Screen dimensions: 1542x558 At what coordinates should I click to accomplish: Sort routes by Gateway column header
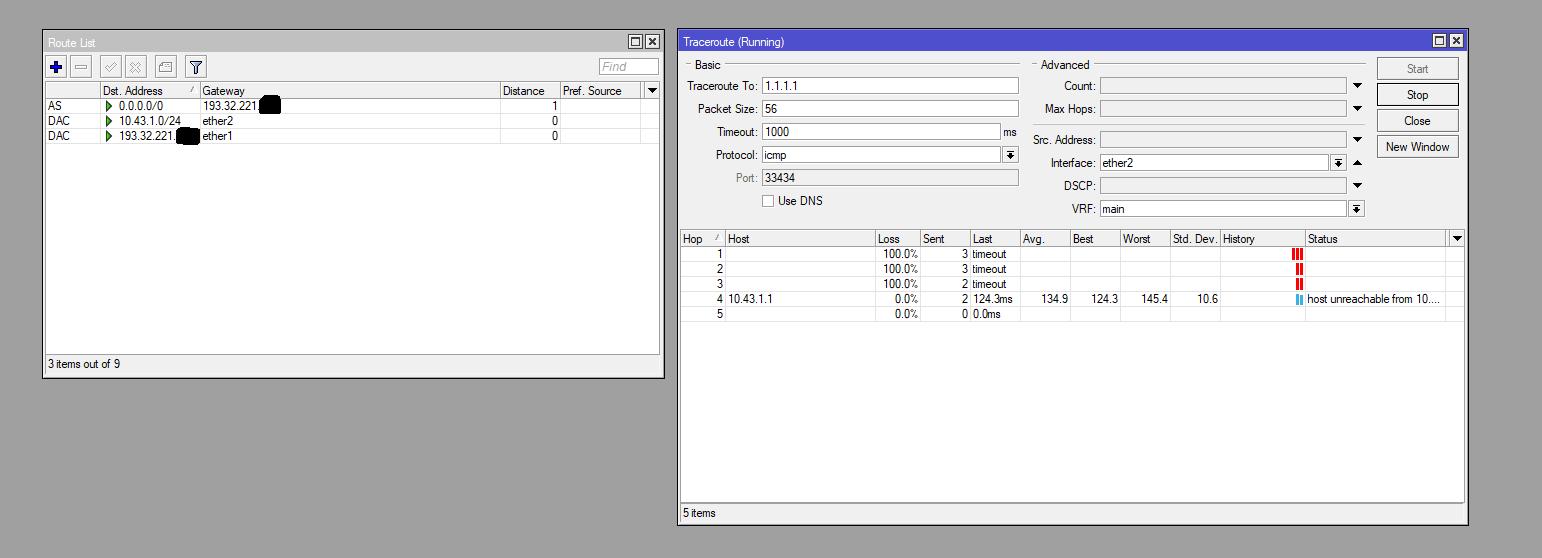point(350,90)
